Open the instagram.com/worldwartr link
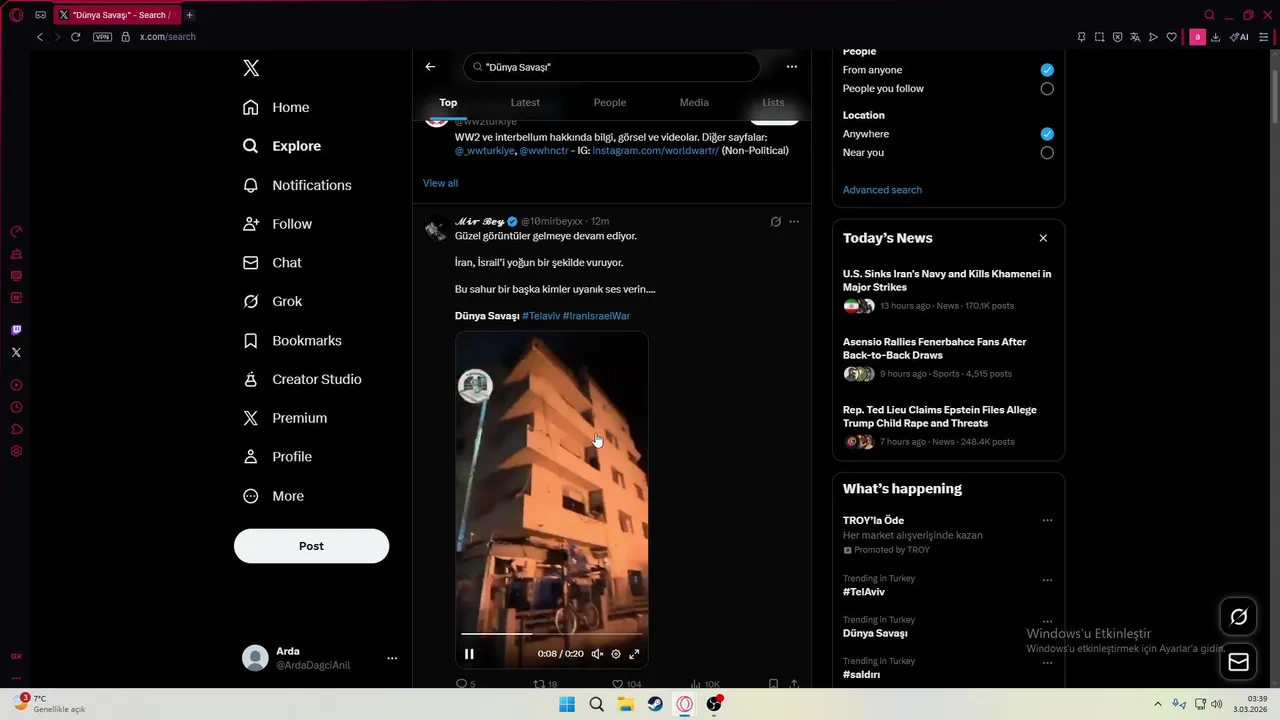Screen dimensions: 1280x720 pyautogui.click(x=655, y=150)
